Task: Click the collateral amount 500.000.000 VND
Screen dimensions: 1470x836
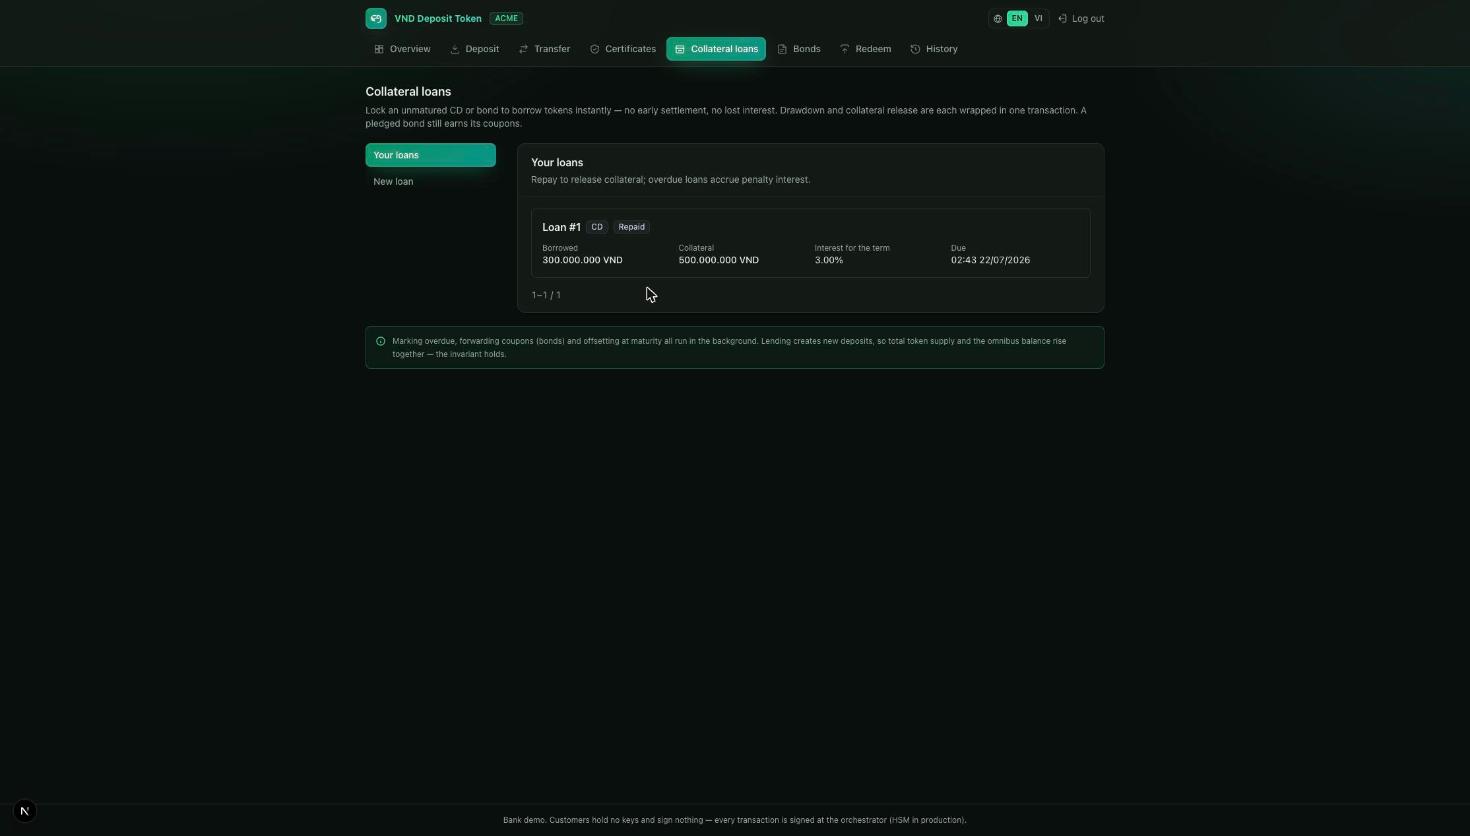Action: [x=718, y=260]
